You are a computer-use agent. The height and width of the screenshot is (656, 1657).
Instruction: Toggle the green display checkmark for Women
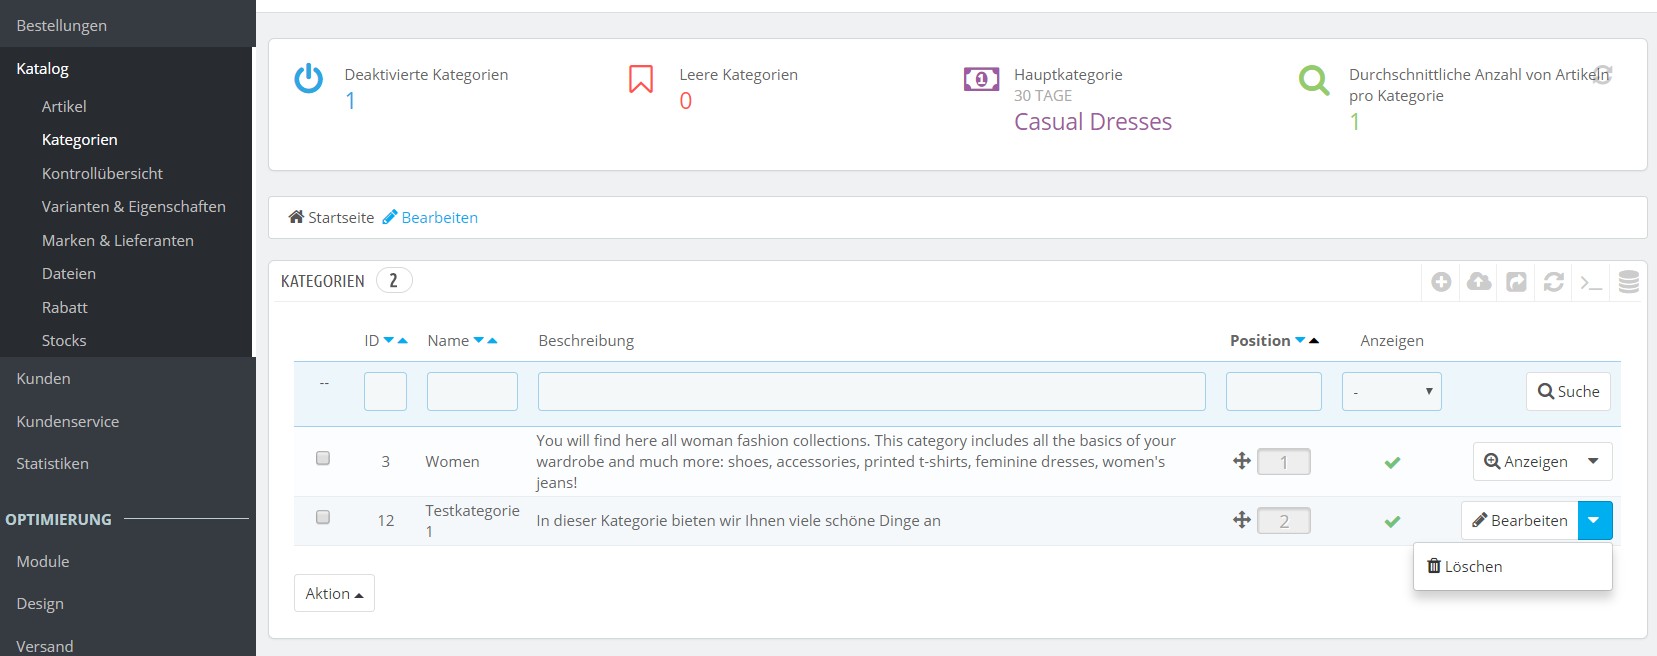tap(1392, 462)
